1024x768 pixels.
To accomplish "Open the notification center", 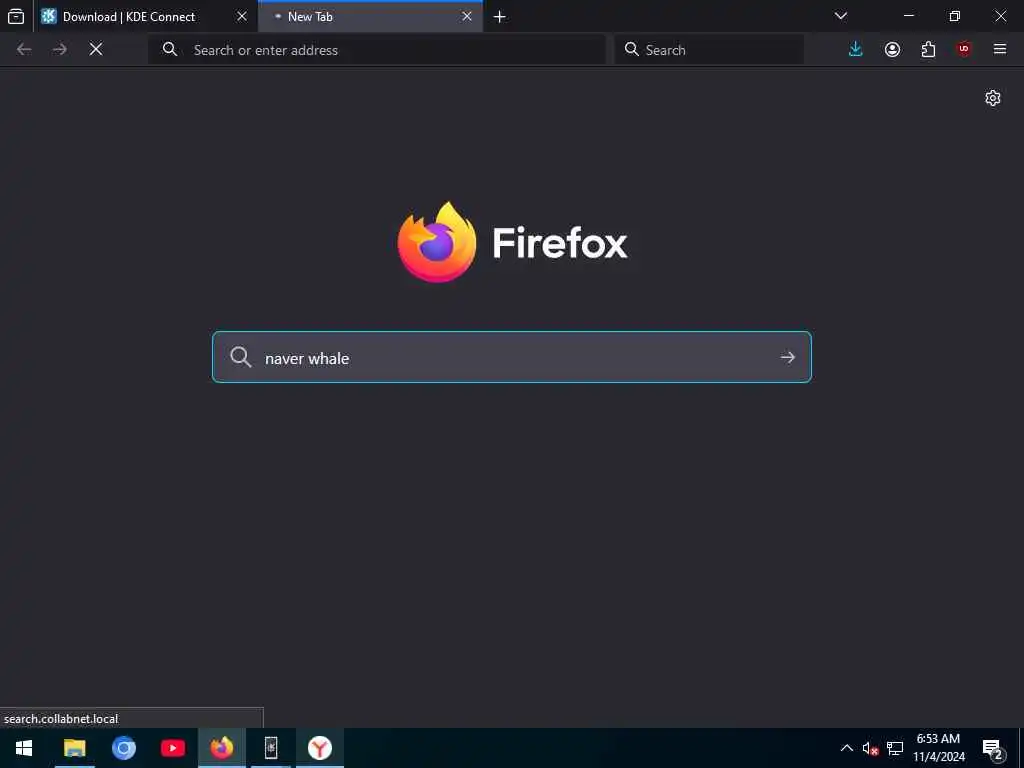I will pos(993,748).
